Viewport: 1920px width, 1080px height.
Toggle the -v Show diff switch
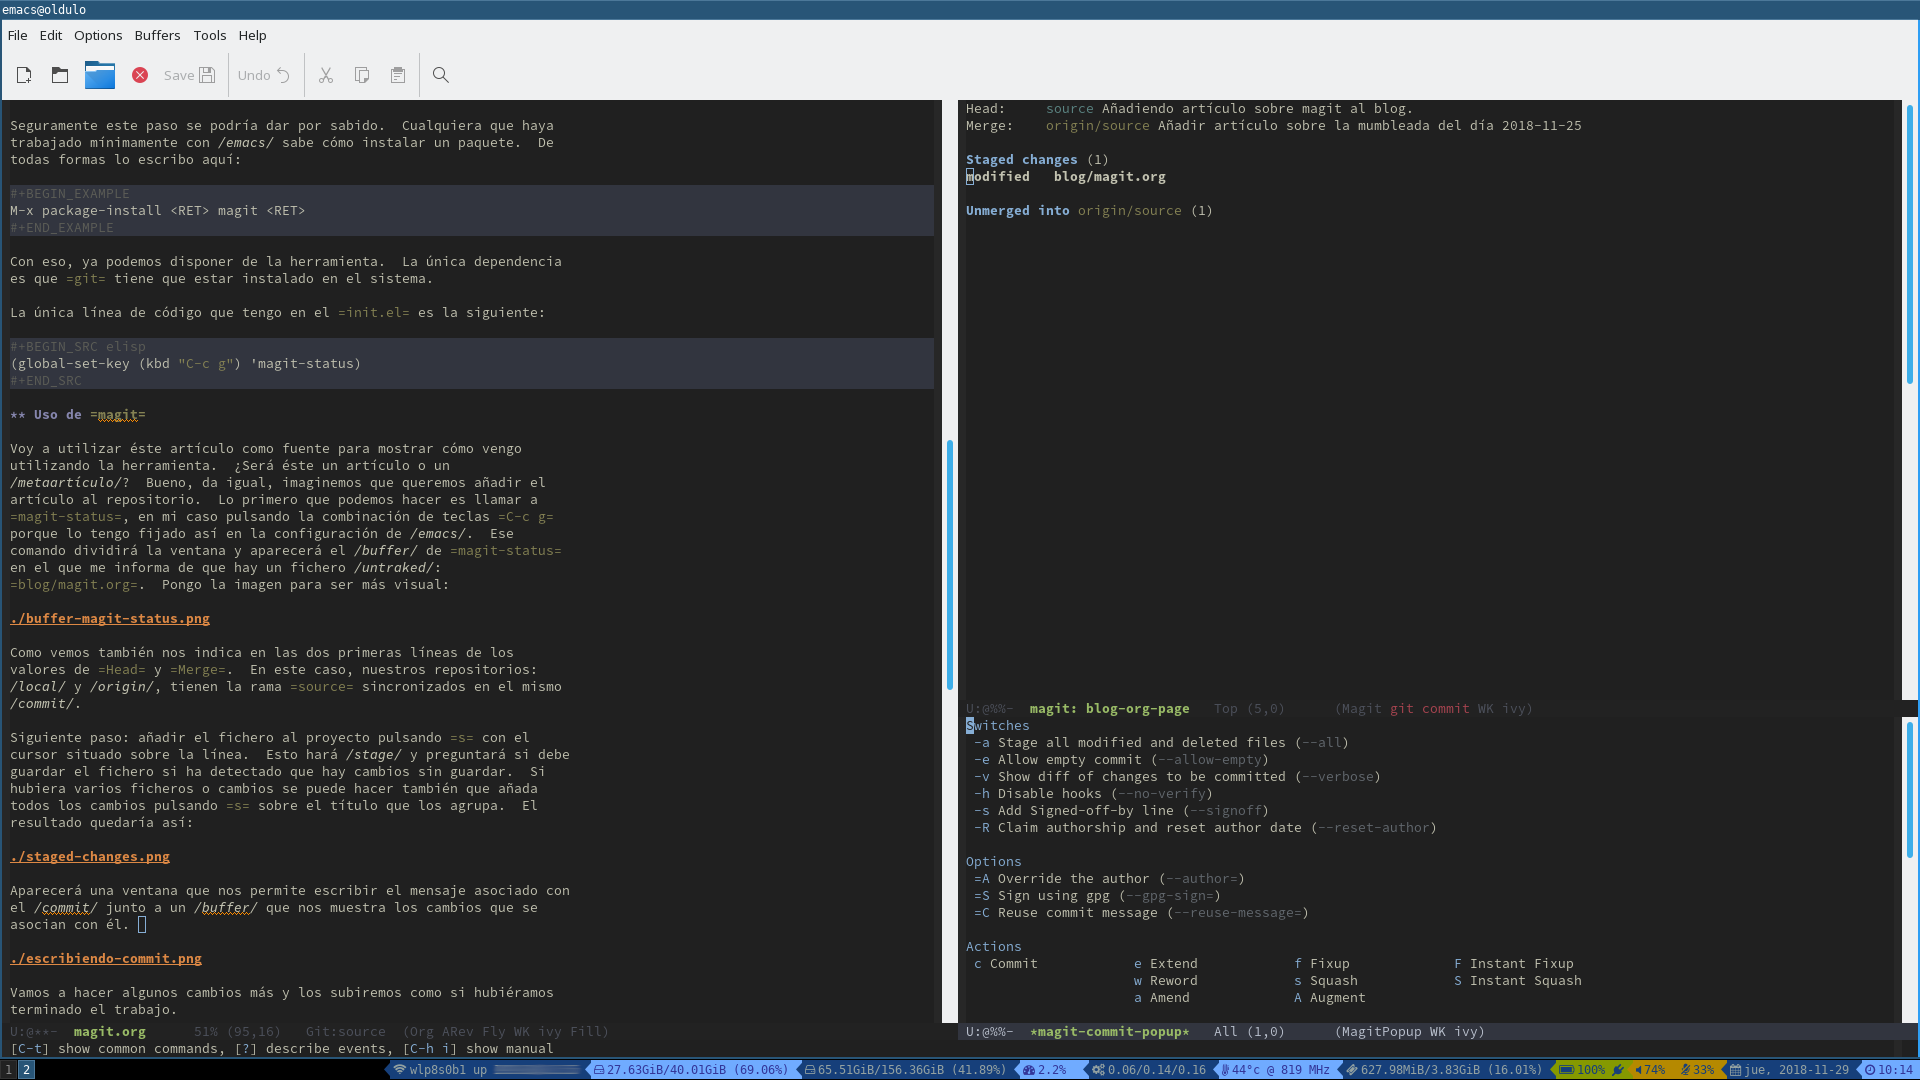[x=1177, y=777]
